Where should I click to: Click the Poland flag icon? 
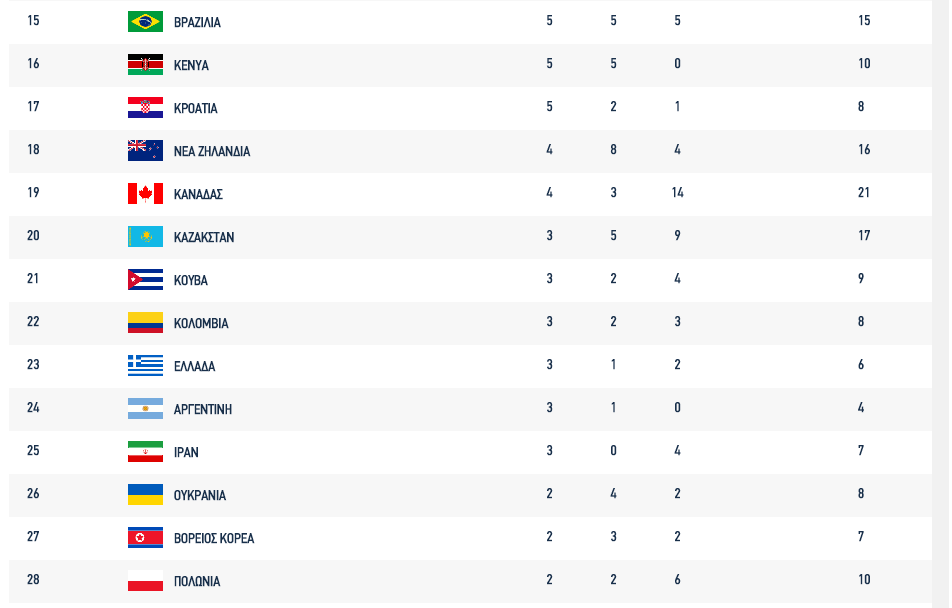pos(145,580)
